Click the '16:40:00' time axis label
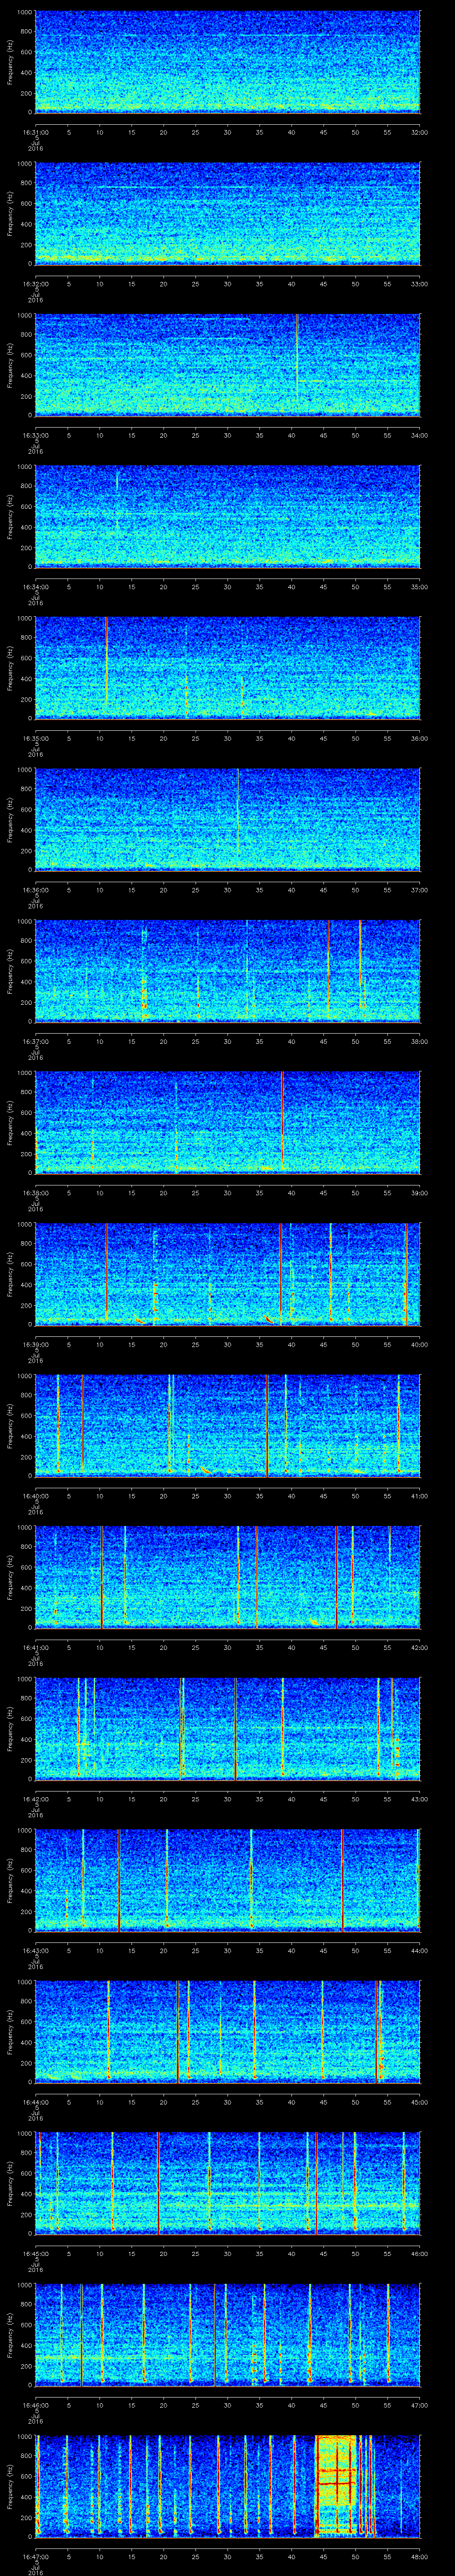Viewport: 455px width, 2576px height. click(35, 1496)
